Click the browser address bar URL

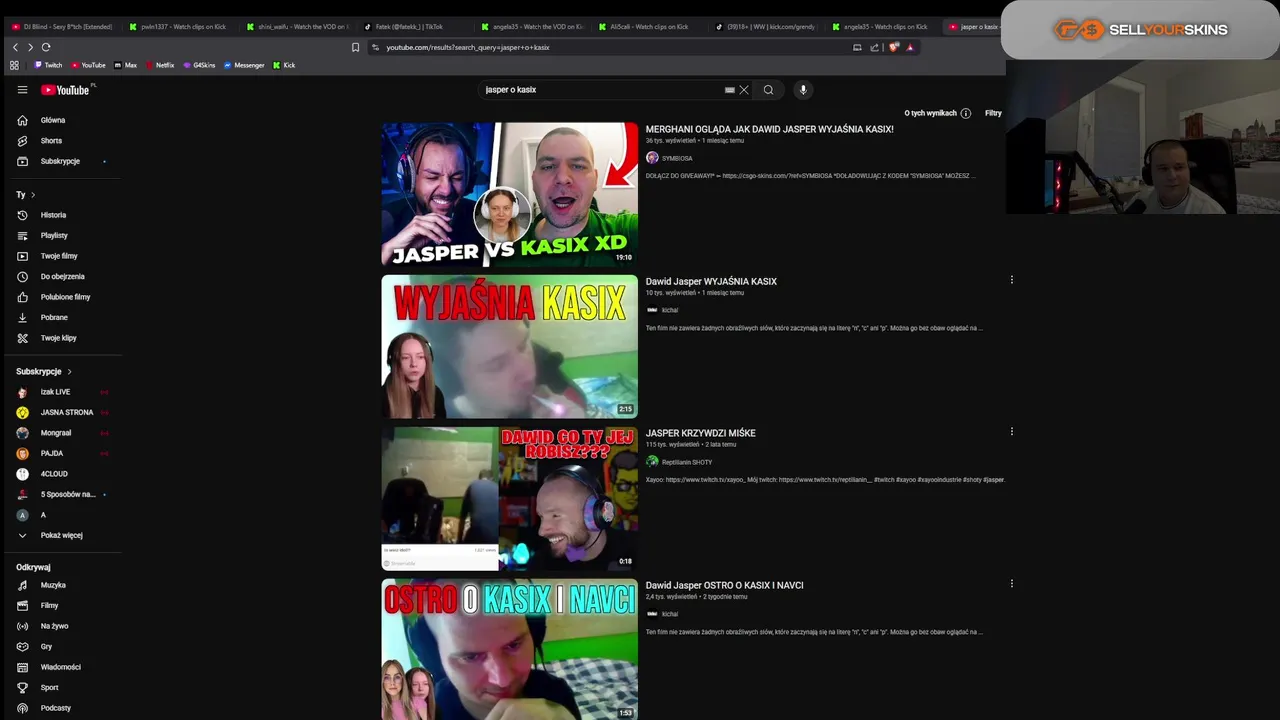(468, 47)
